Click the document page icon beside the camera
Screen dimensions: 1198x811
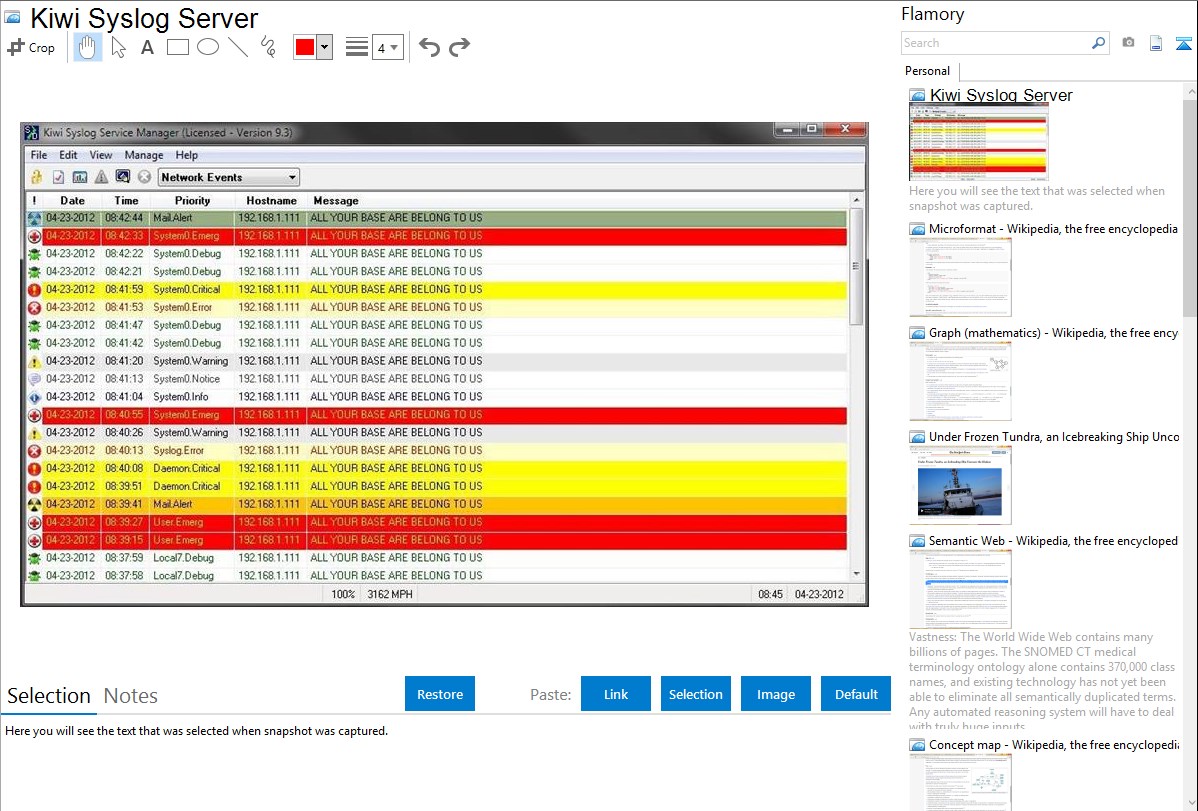[1156, 43]
